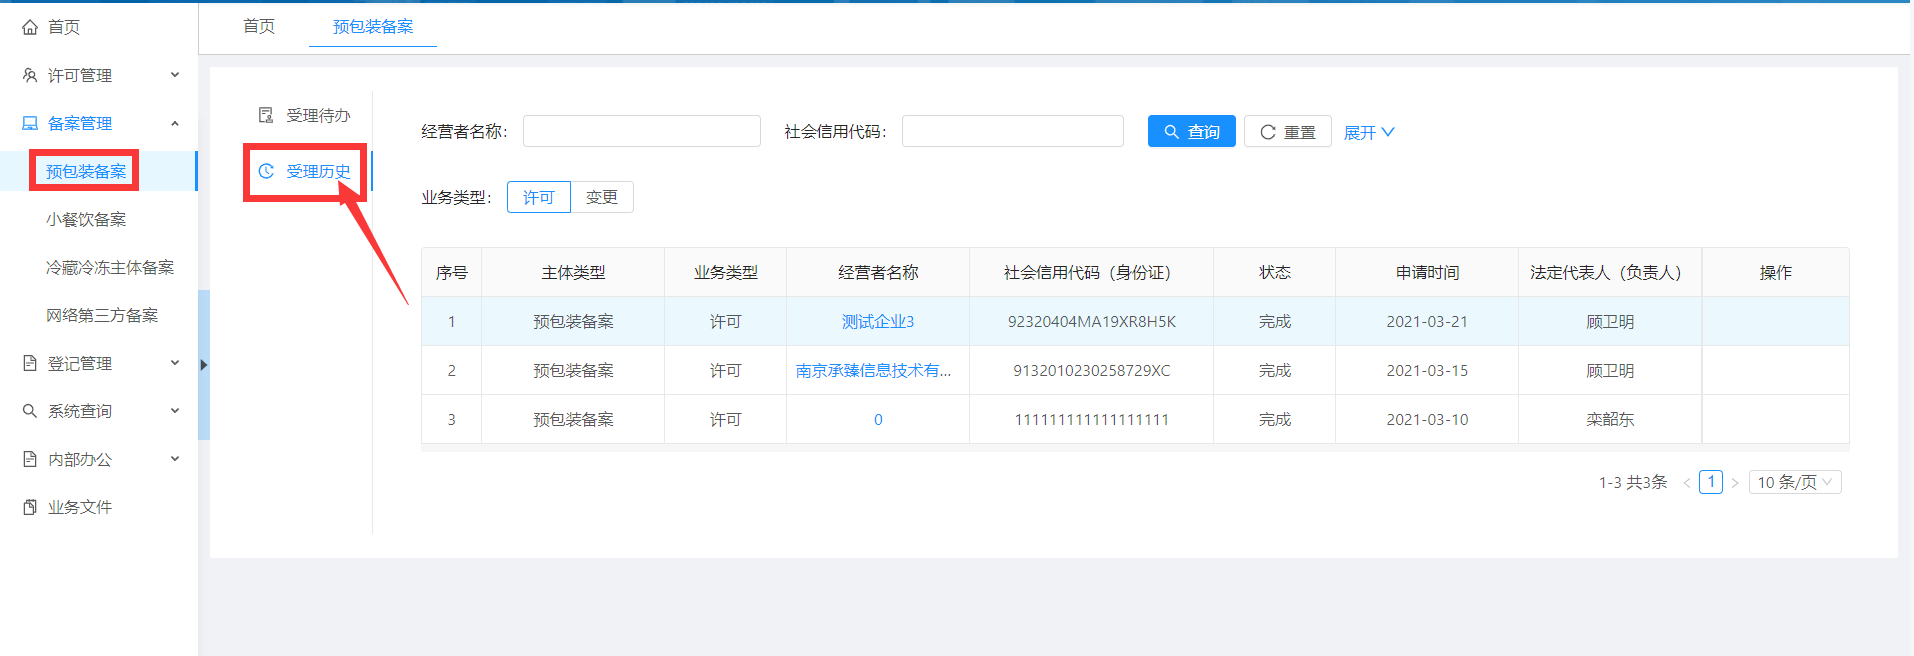Click the 受理待办 document icon
This screenshot has width=1914, height=656.
coord(266,115)
